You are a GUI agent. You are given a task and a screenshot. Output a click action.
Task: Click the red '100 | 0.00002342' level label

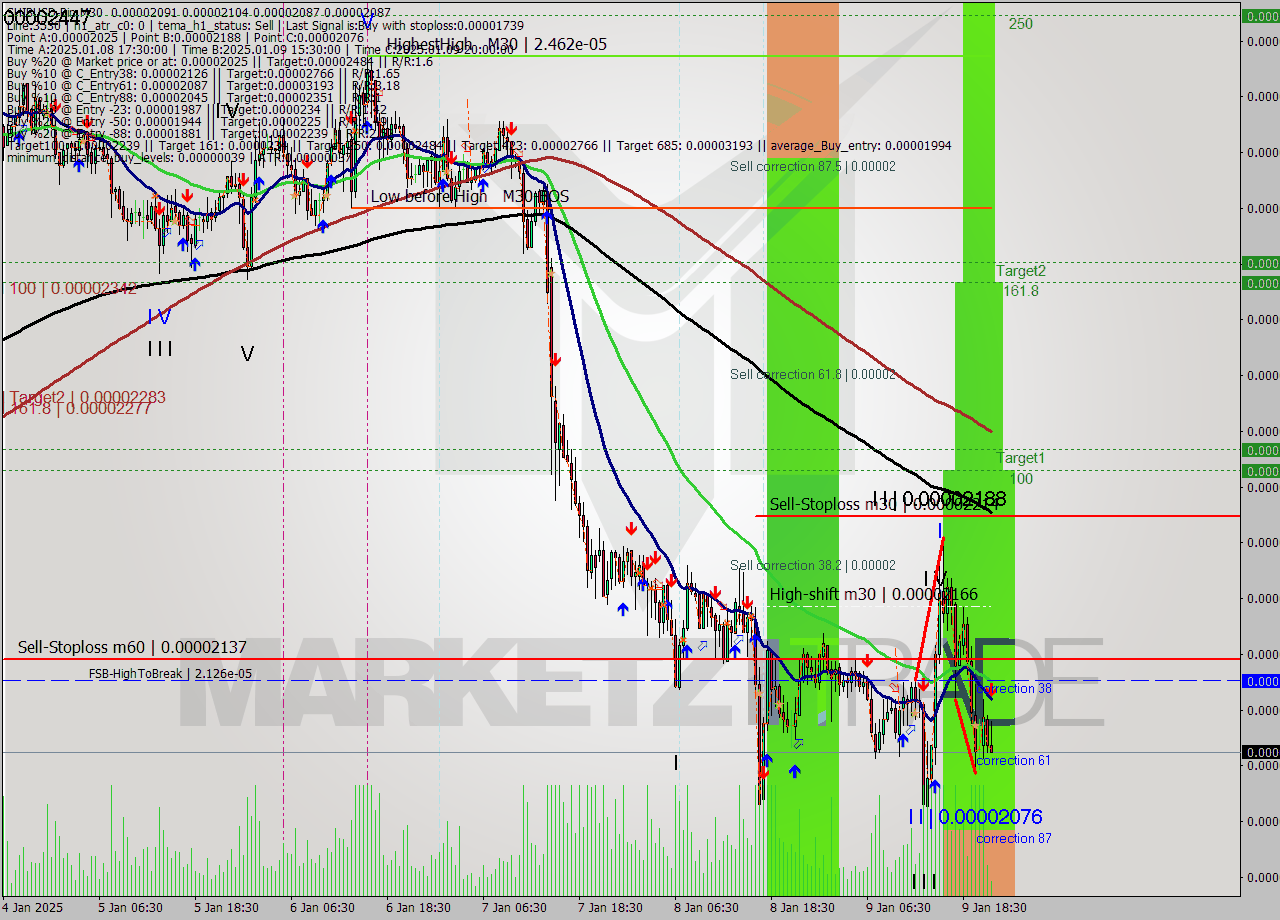pos(73,288)
